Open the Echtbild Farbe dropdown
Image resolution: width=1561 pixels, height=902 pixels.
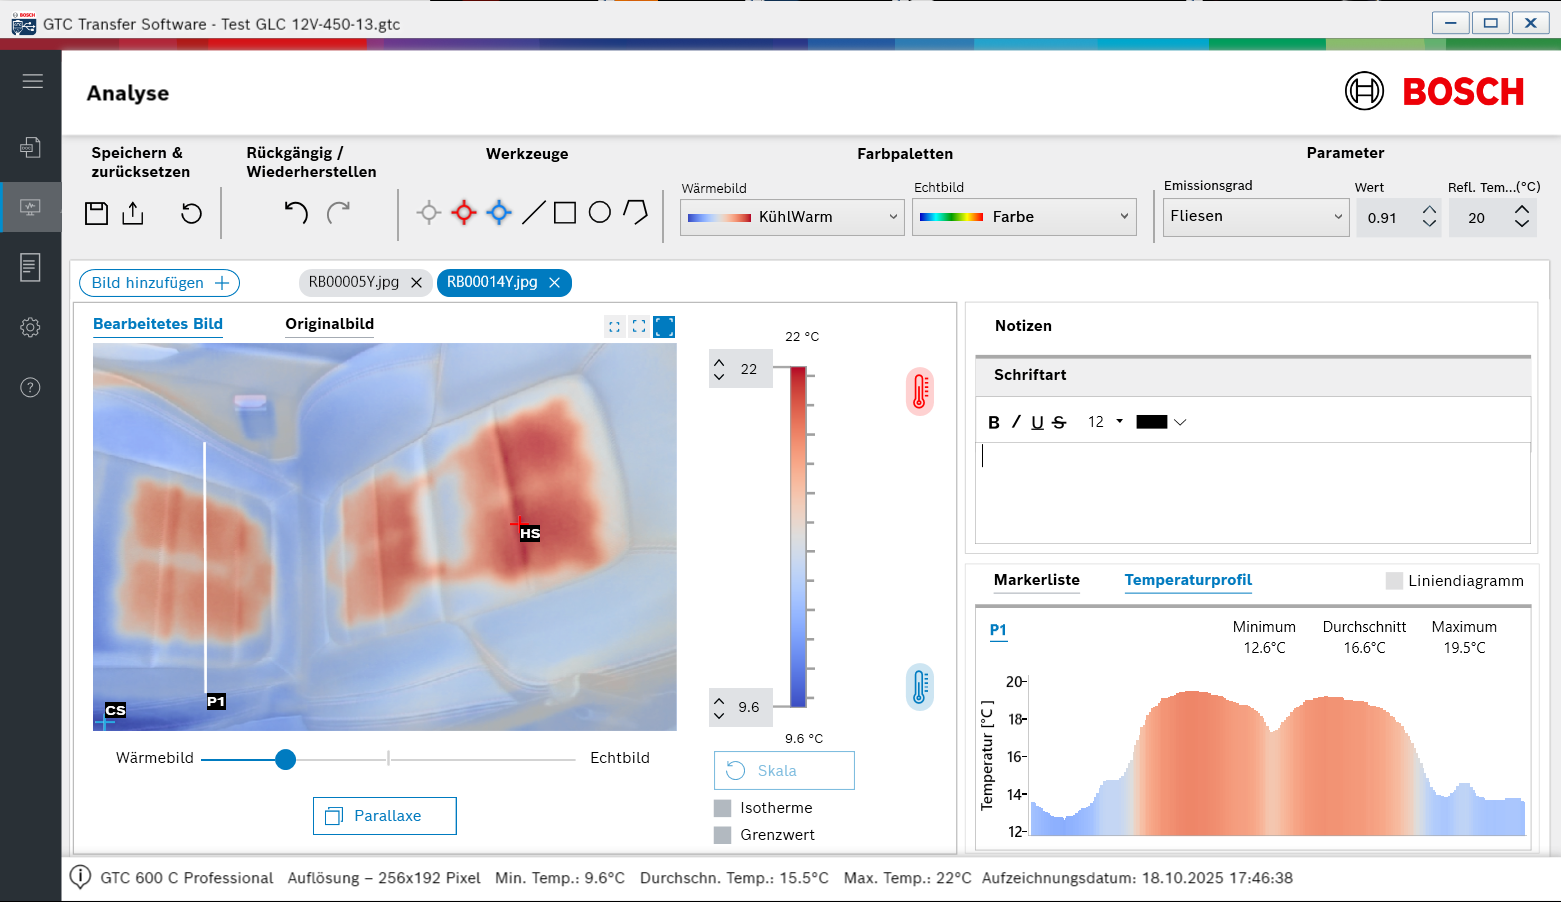coord(1024,217)
